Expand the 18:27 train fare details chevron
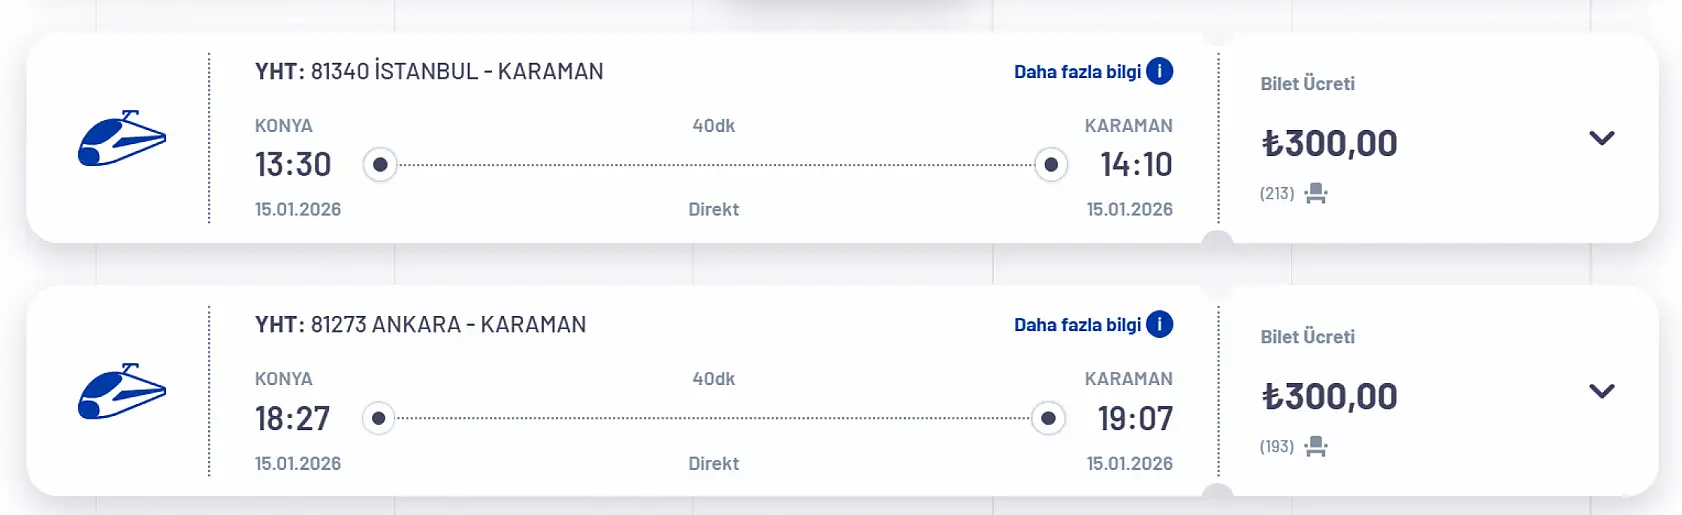The image size is (1682, 515). [x=1601, y=391]
